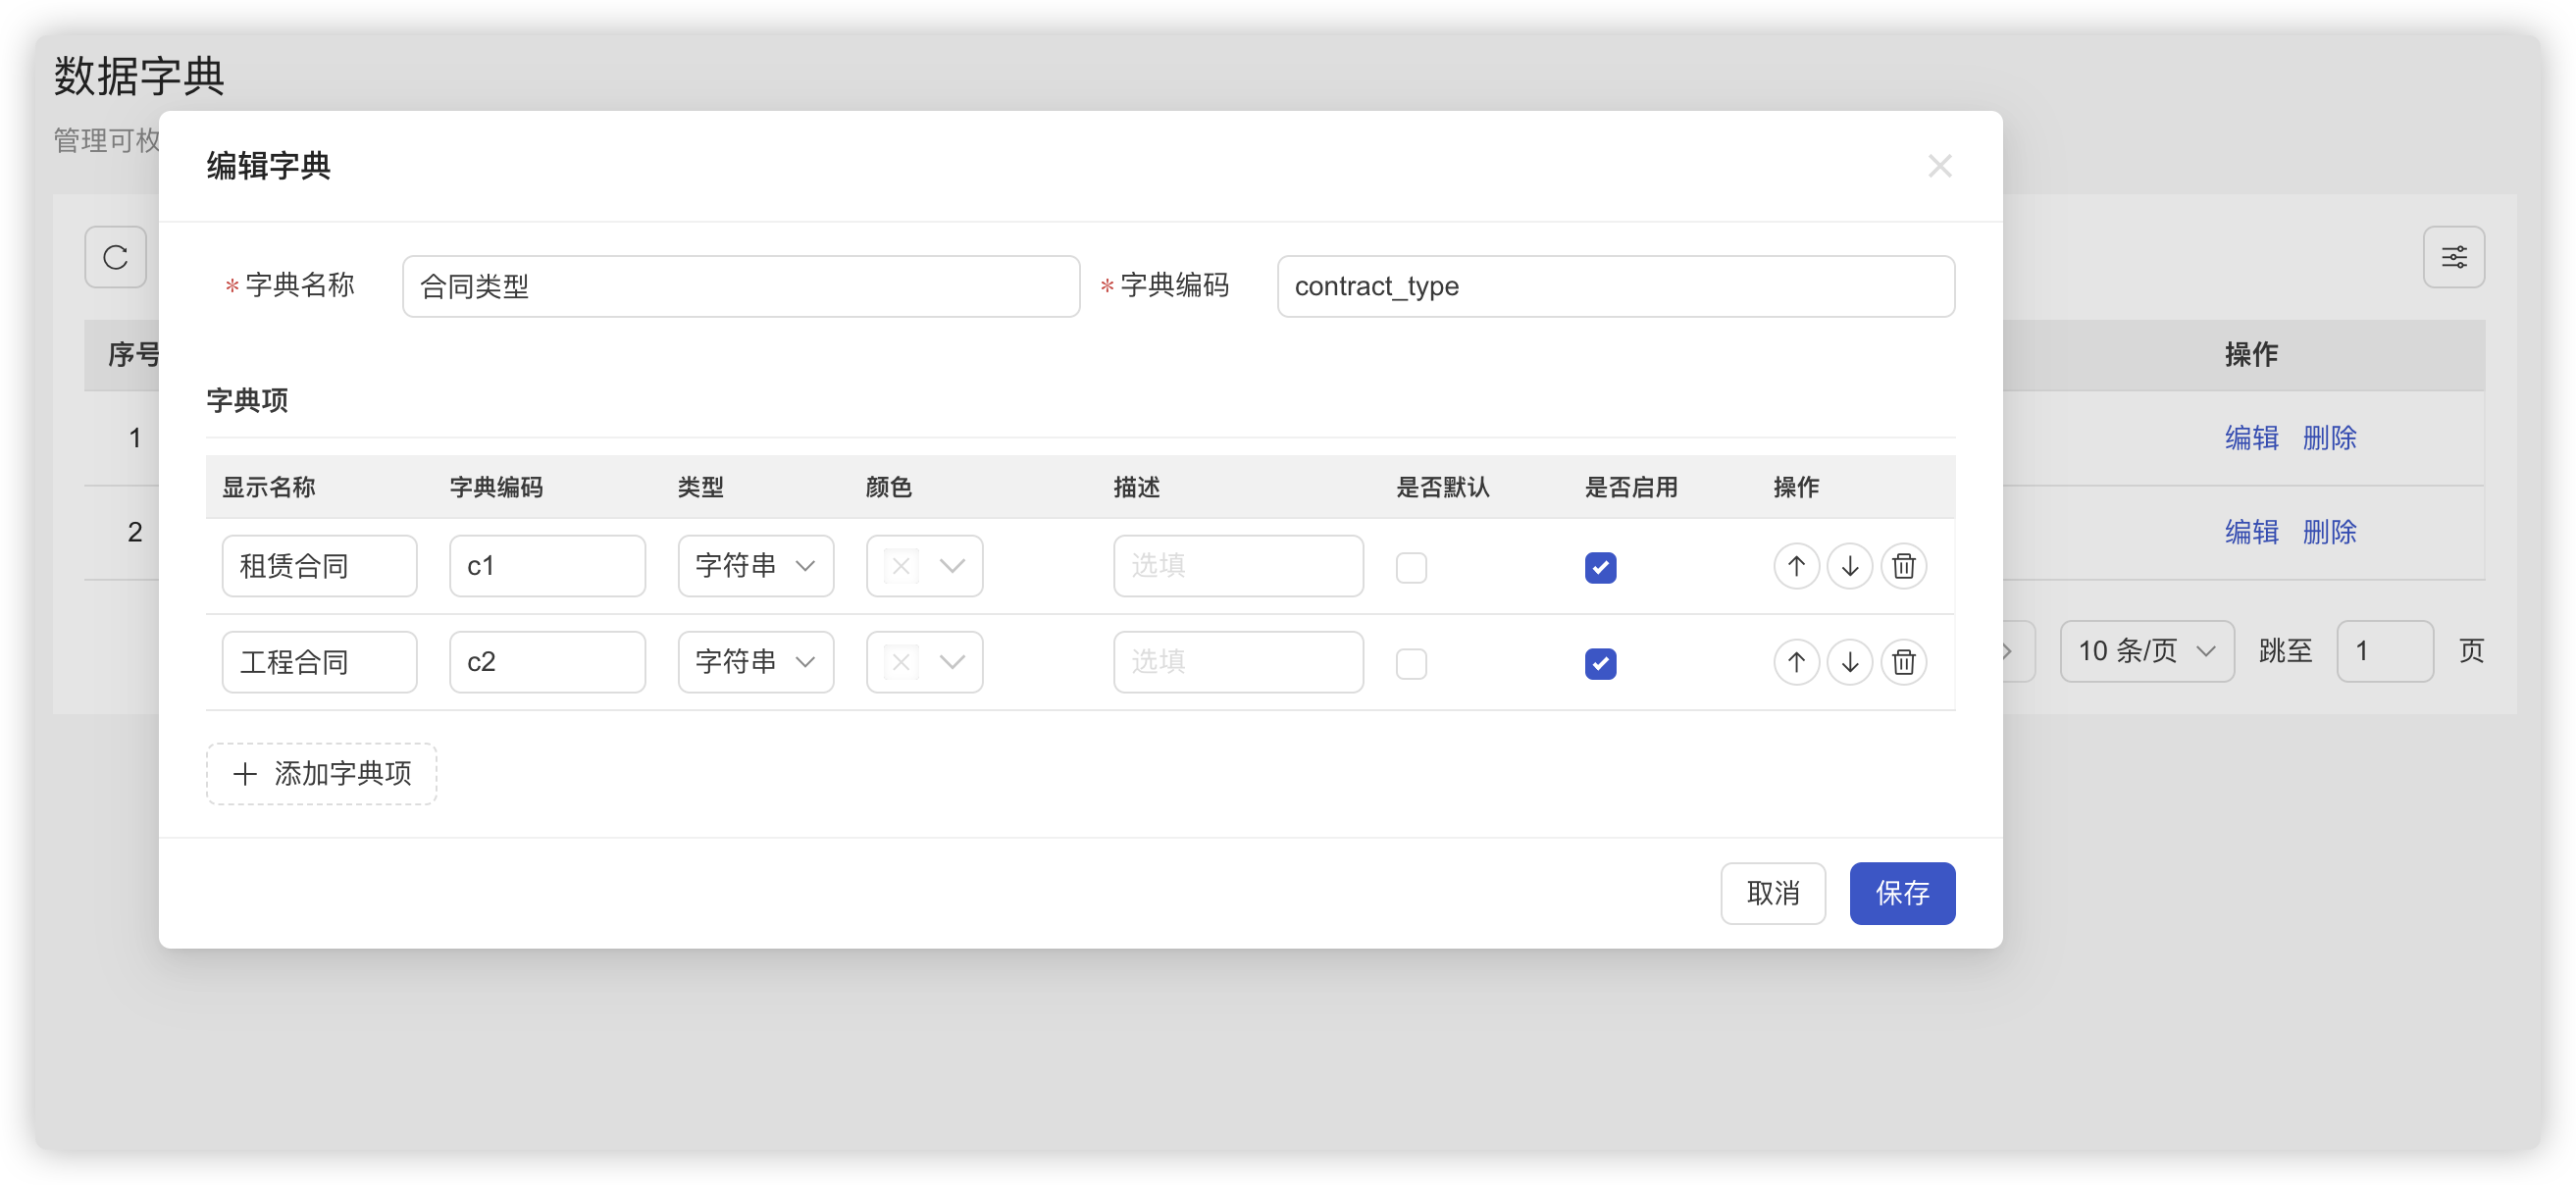Move 租赁合同 row down with arrow icon
Viewport: 2576px width, 1185px height.
(x=1849, y=566)
